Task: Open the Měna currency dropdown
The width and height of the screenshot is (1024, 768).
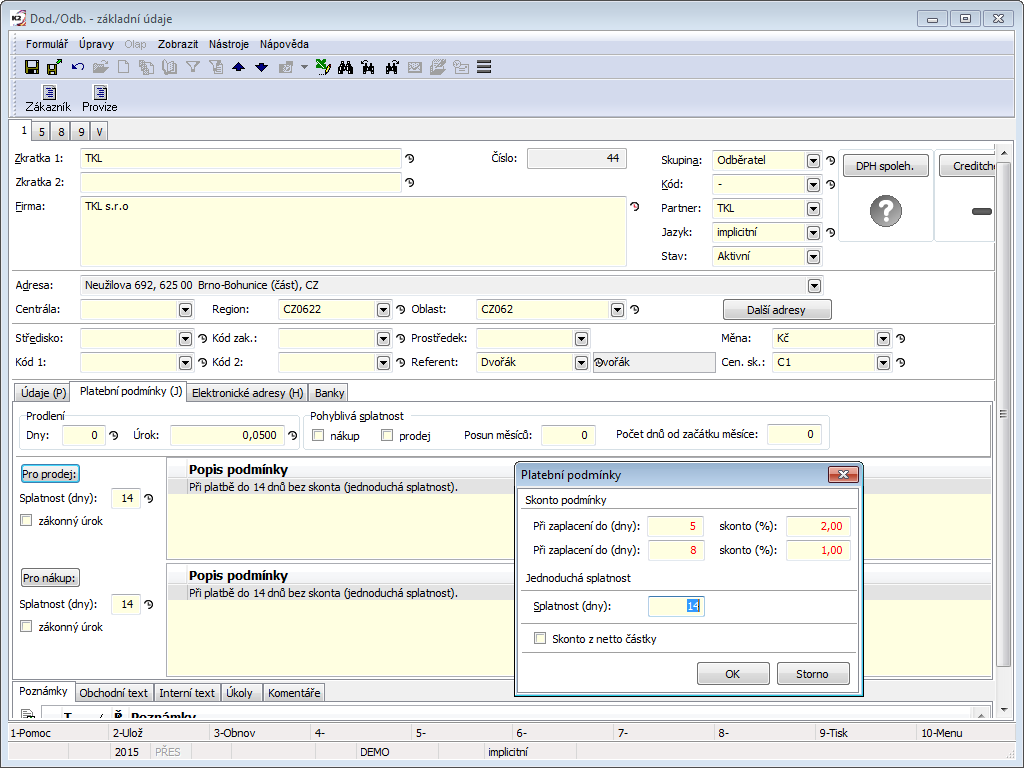Action: click(x=883, y=339)
